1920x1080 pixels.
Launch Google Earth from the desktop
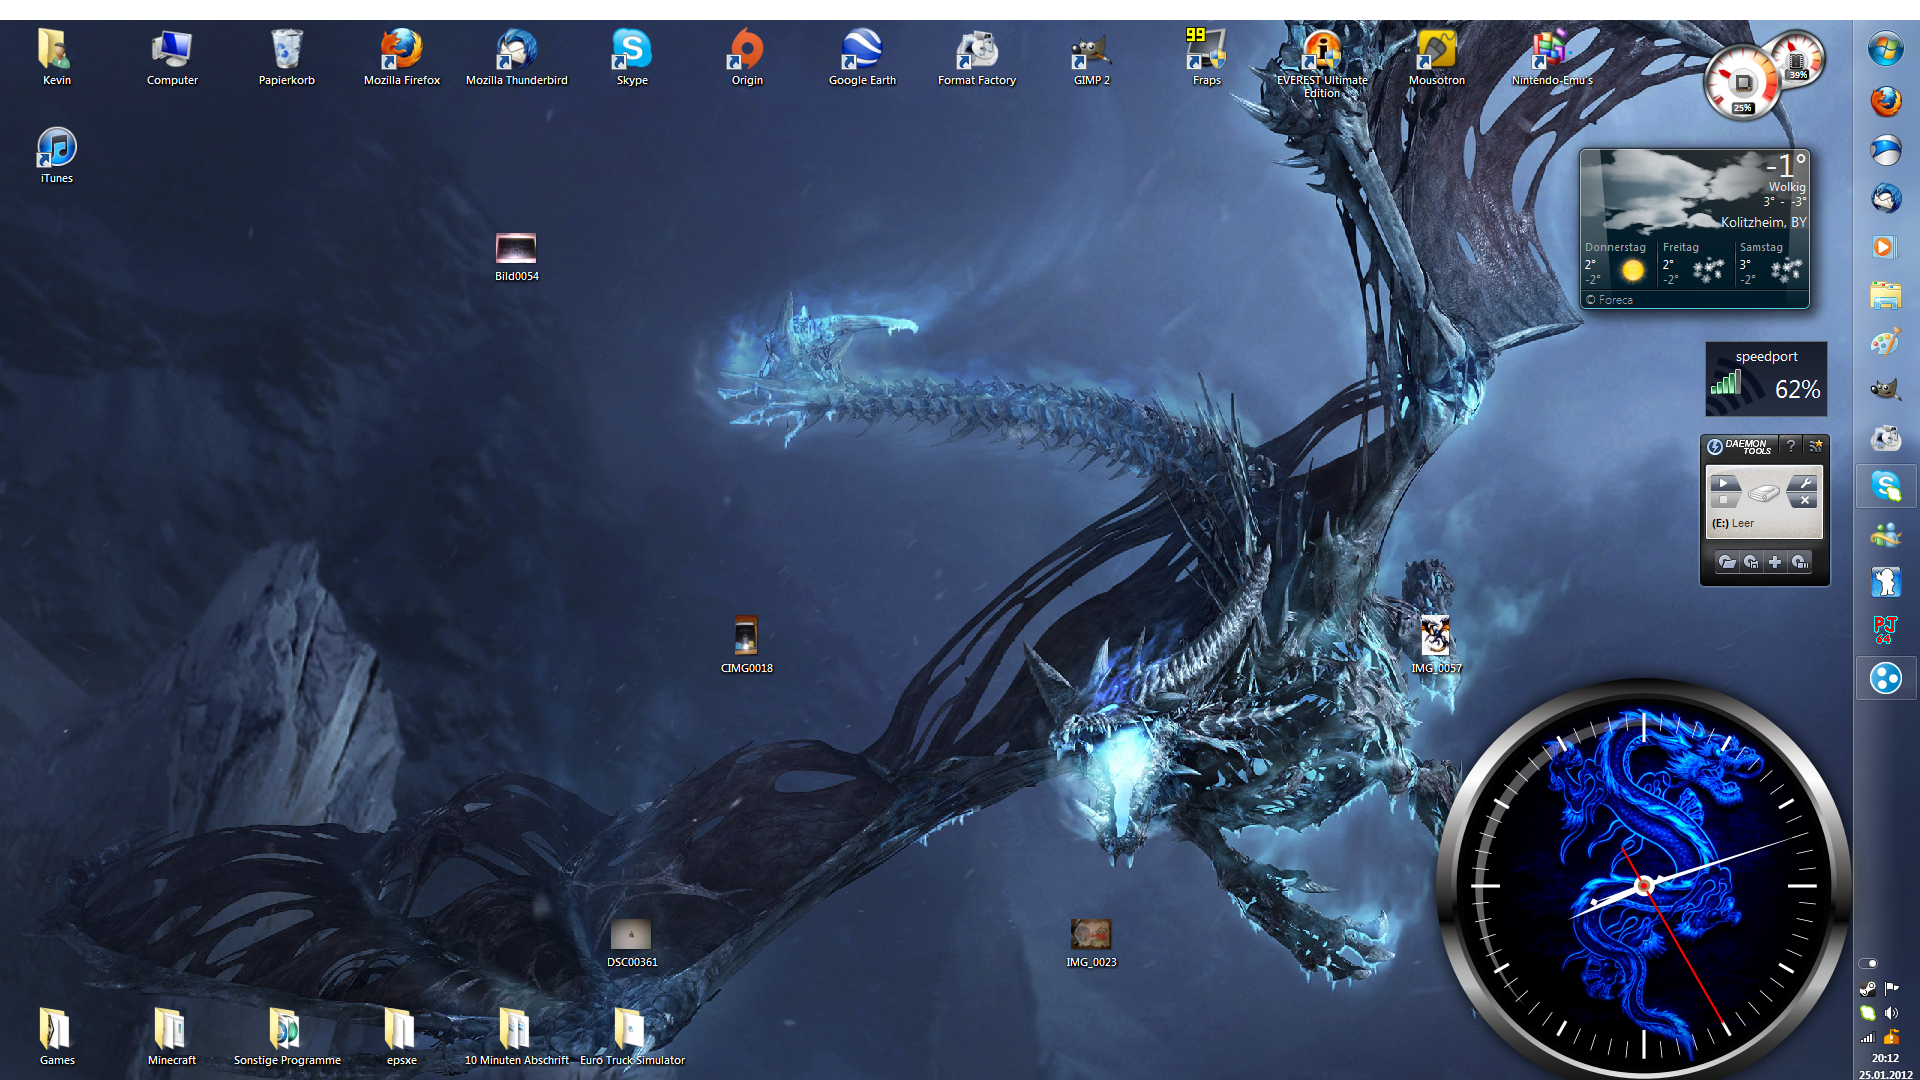pos(862,58)
